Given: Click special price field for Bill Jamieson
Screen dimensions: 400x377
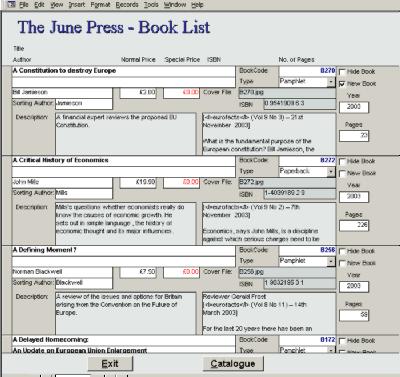Looking at the screenshot, I should [x=181, y=93].
